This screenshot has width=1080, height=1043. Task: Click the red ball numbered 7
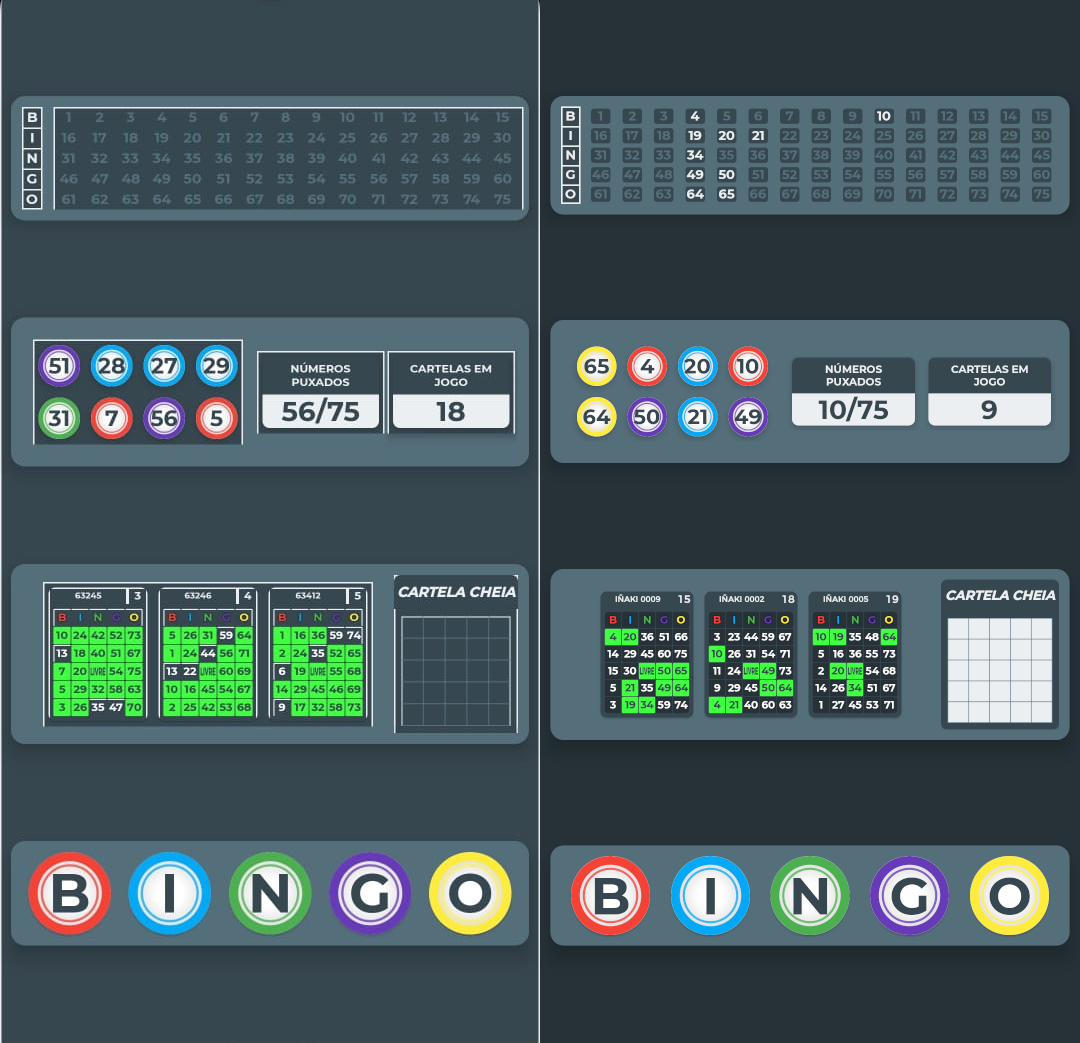(x=112, y=417)
